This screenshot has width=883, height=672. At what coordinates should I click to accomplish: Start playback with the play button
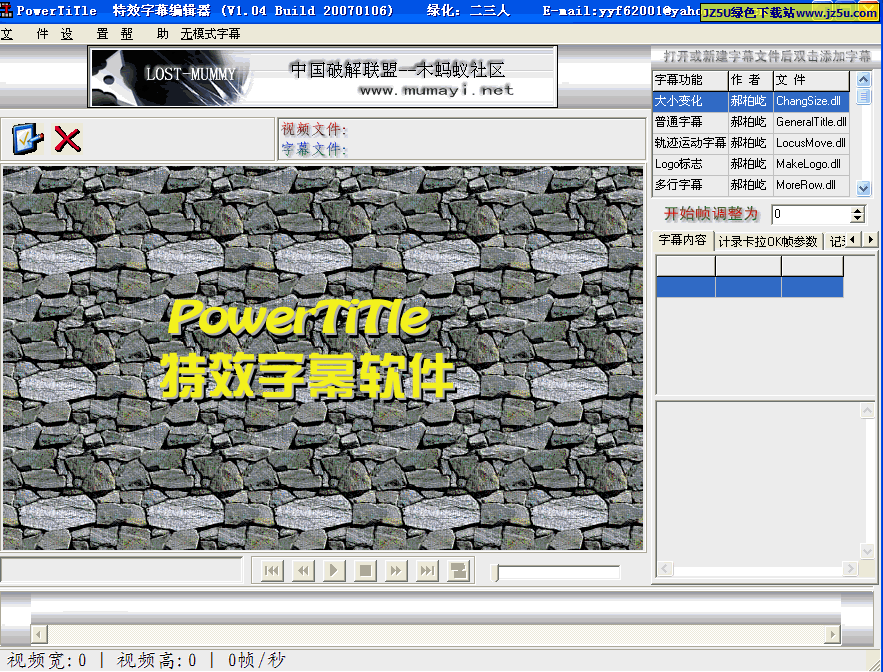coord(334,571)
